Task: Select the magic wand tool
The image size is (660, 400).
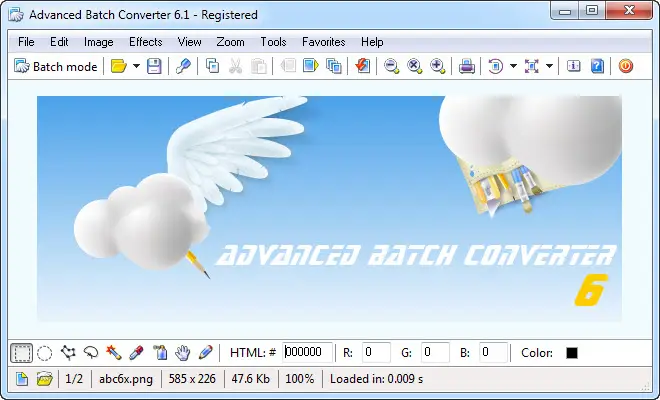Action: pos(114,353)
